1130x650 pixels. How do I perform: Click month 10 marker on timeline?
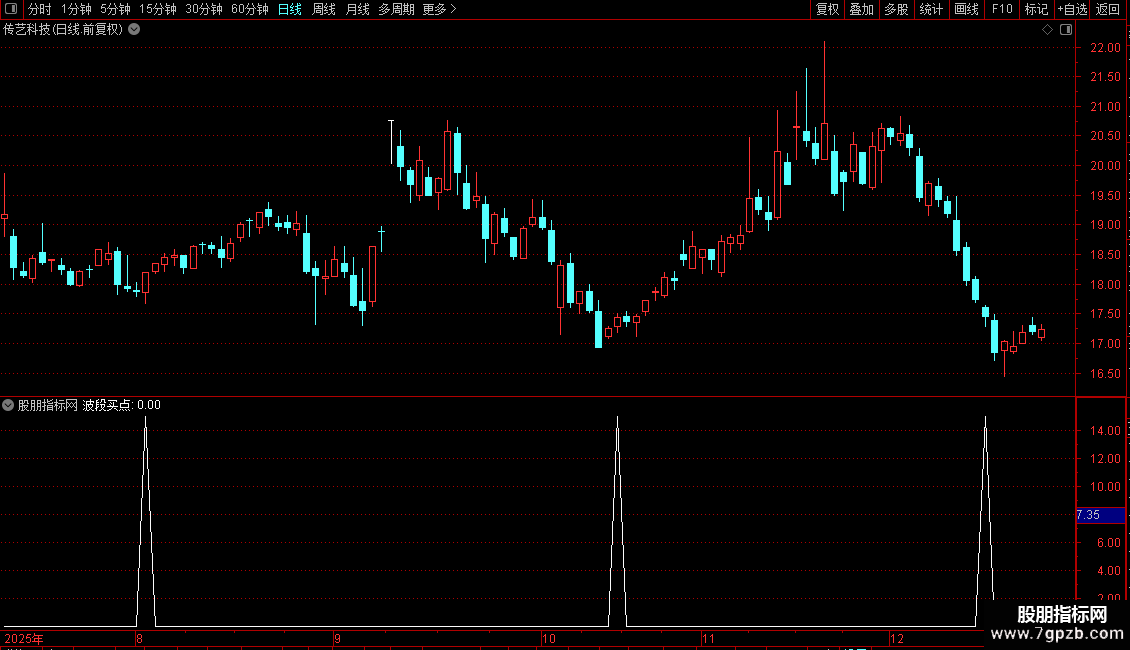pyautogui.click(x=549, y=638)
